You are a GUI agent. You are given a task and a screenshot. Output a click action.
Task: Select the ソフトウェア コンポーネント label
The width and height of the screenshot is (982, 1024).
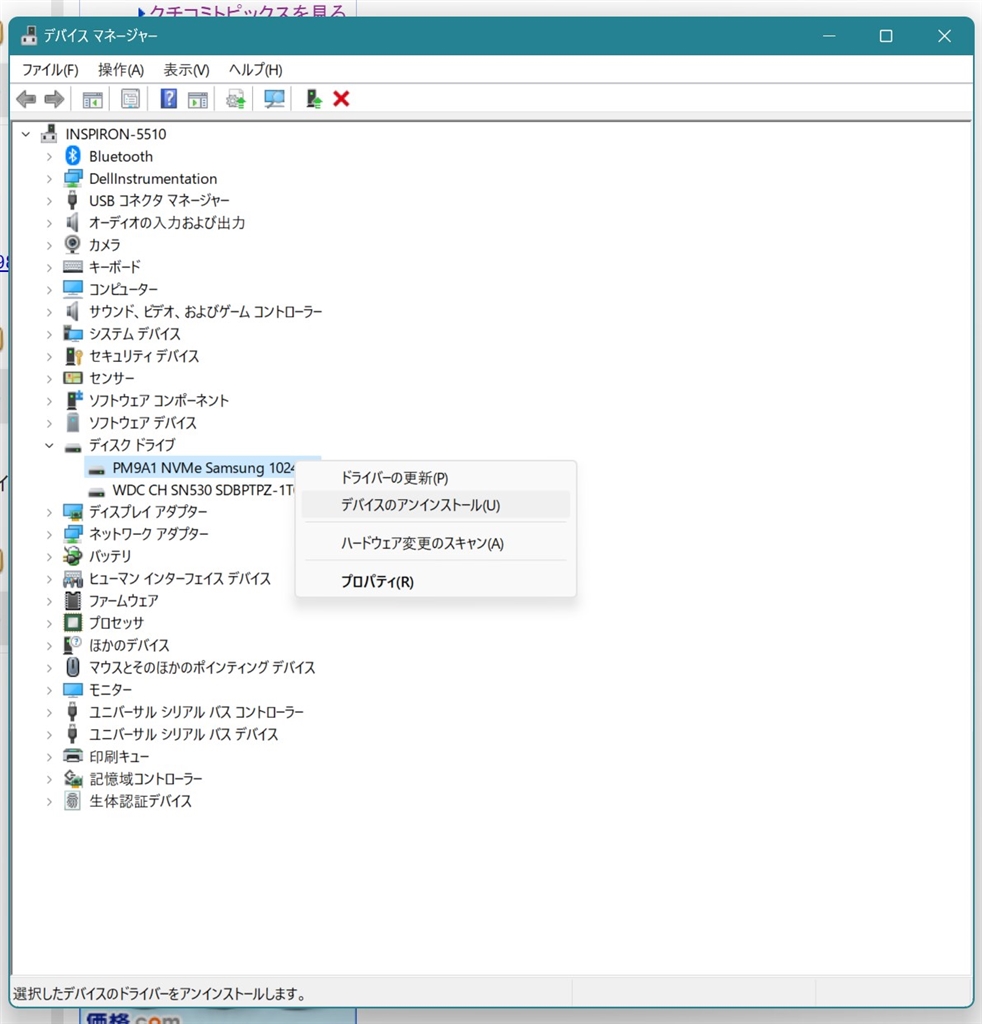[159, 400]
